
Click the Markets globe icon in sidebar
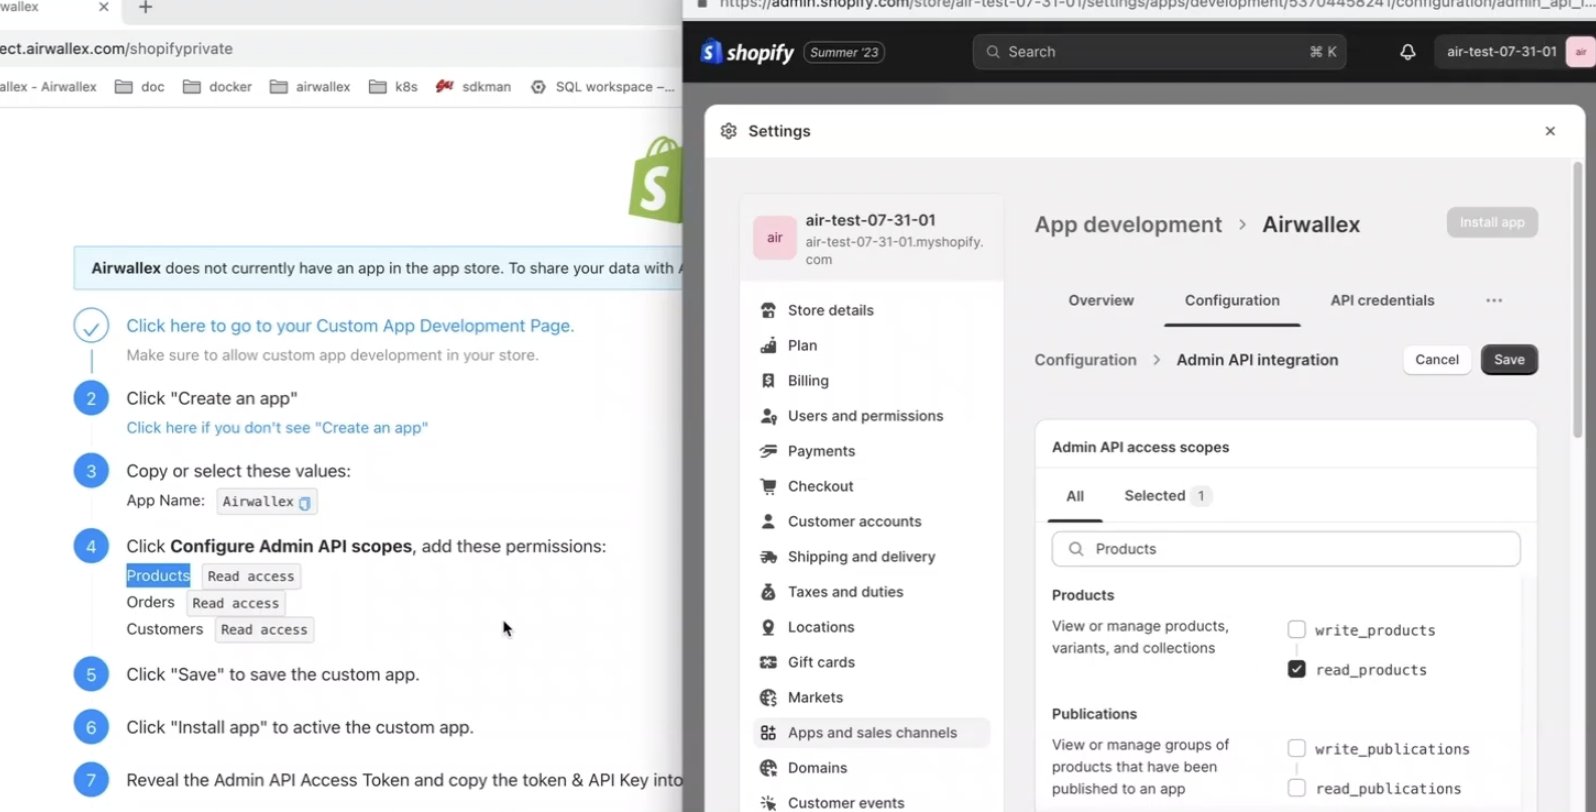768,698
